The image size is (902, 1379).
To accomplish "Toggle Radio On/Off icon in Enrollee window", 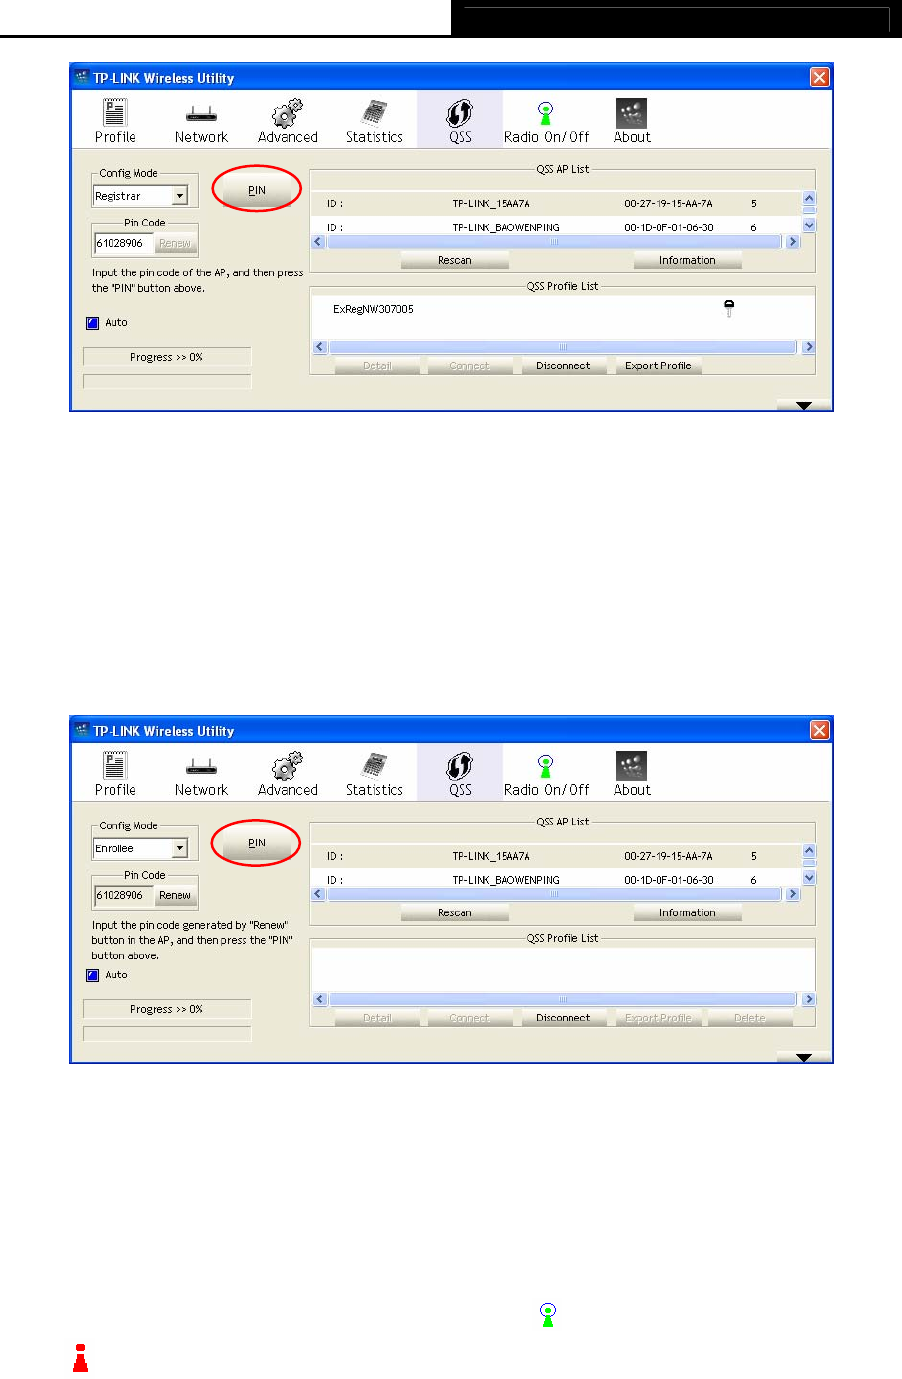I will pos(546,766).
